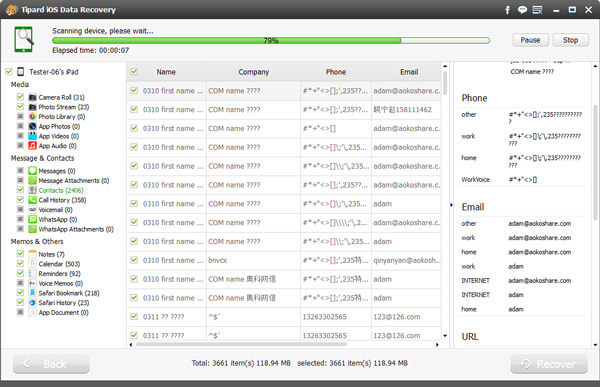Select the Notes icon
Image resolution: width=600 pixels, height=387 pixels.
(x=33, y=254)
